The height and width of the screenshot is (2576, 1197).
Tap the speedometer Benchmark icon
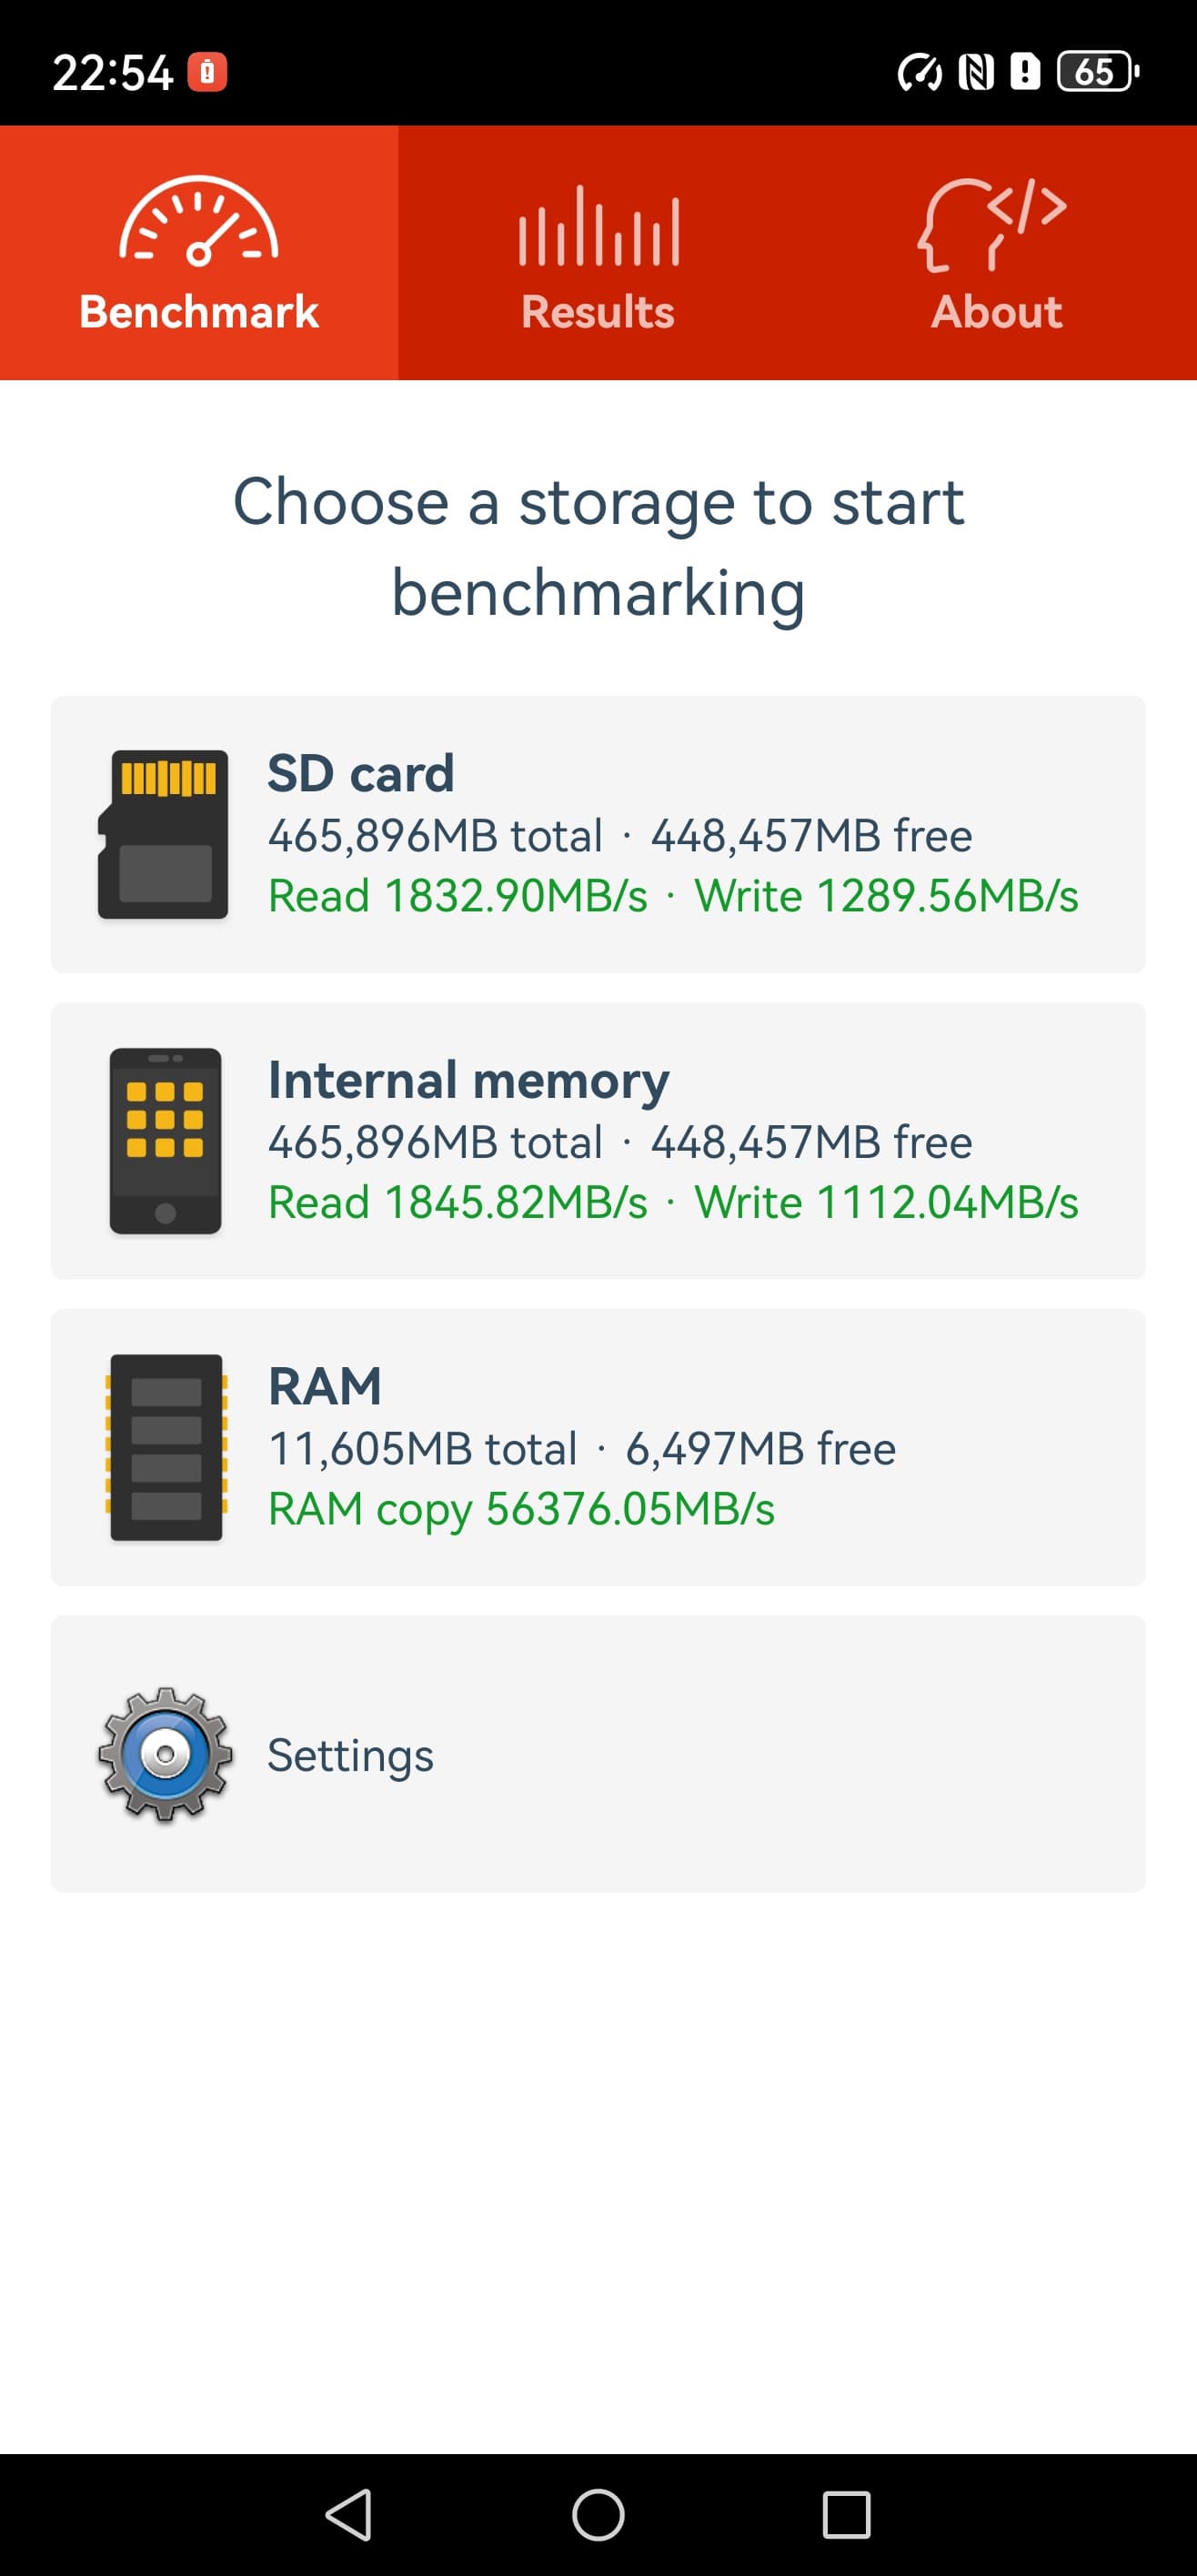coord(199,221)
